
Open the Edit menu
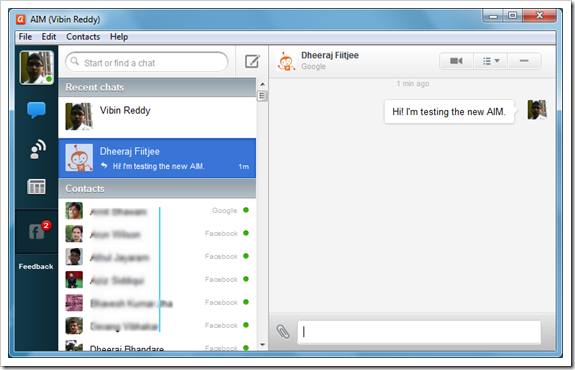(48, 37)
